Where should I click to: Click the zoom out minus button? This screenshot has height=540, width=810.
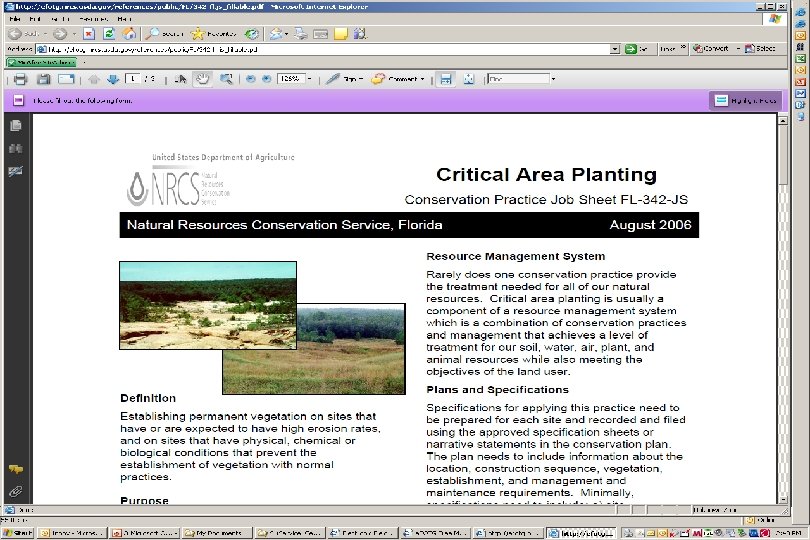[251, 79]
